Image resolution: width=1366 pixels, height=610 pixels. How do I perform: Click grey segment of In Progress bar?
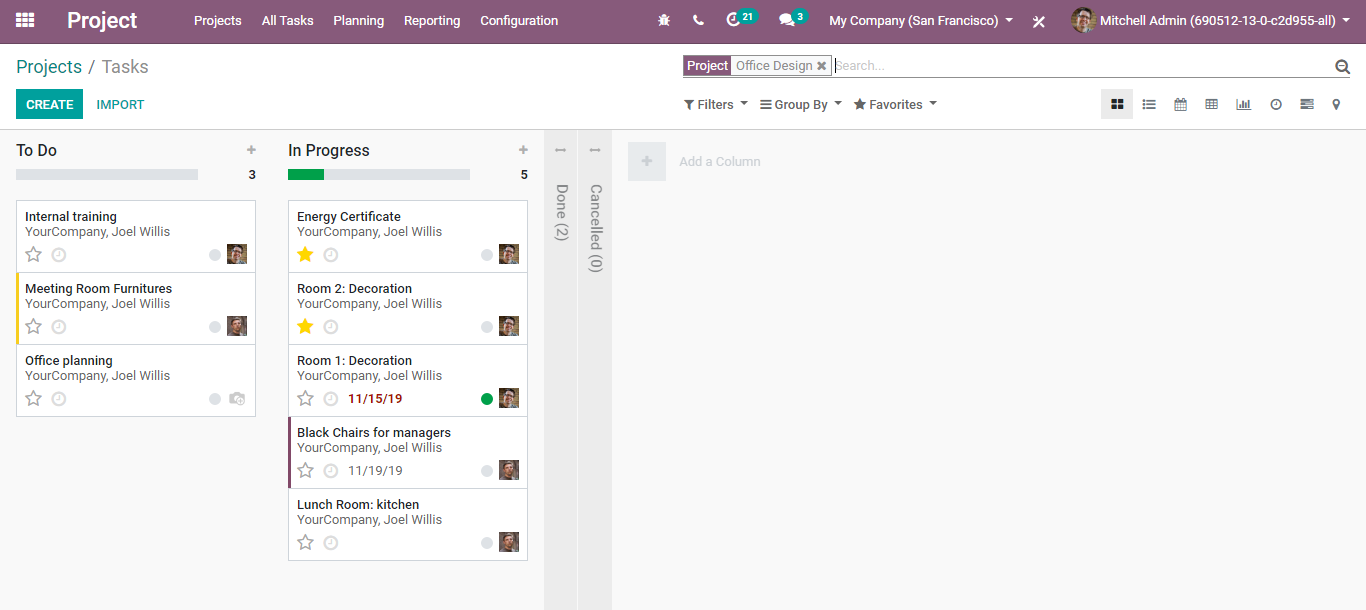pyautogui.click(x=397, y=174)
